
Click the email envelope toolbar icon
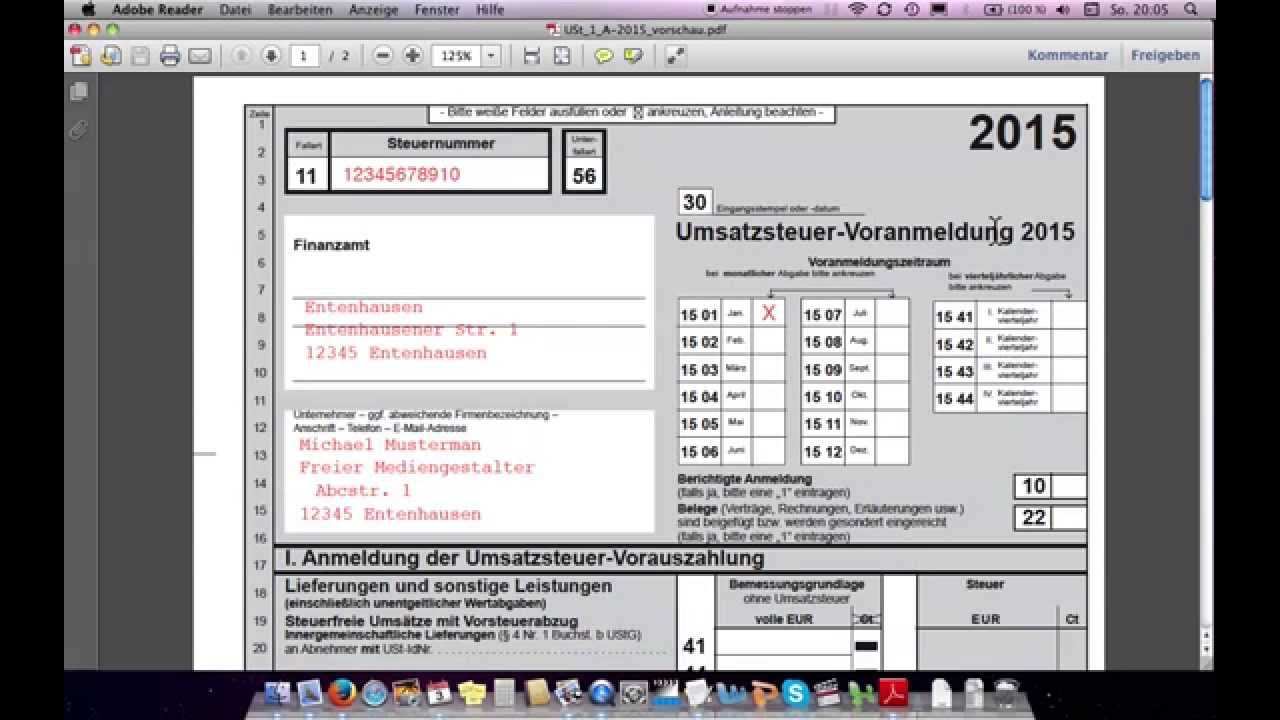point(200,56)
